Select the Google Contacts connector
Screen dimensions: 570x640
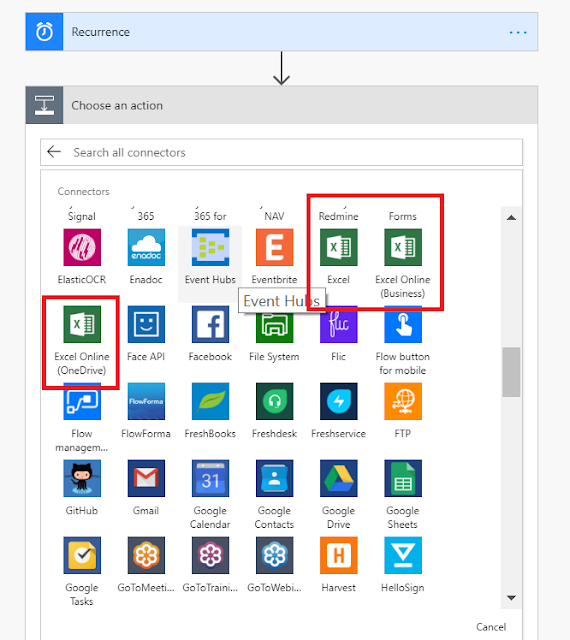tap(274, 478)
